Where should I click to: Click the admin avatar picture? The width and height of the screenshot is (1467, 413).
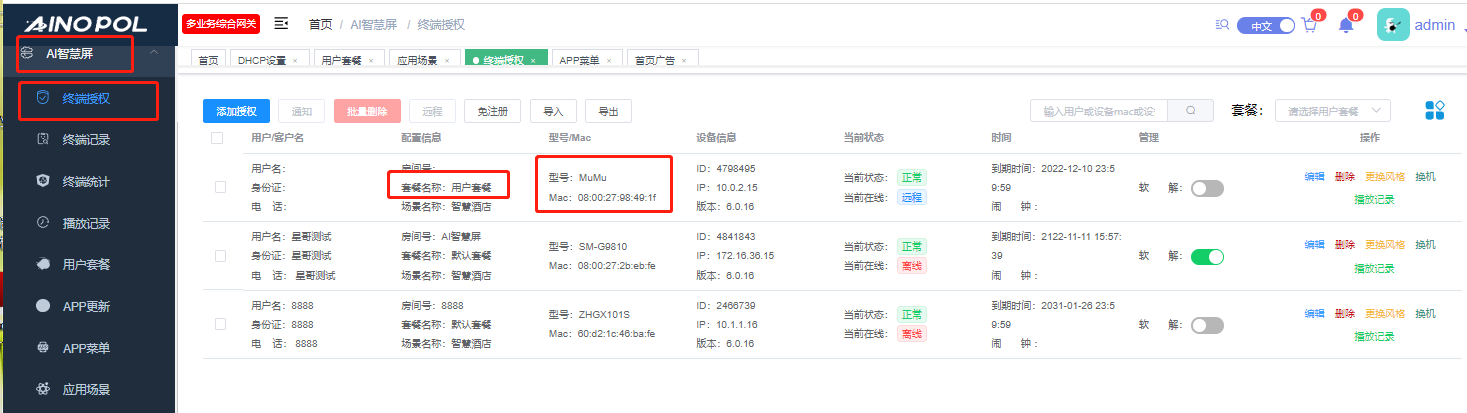1393,25
